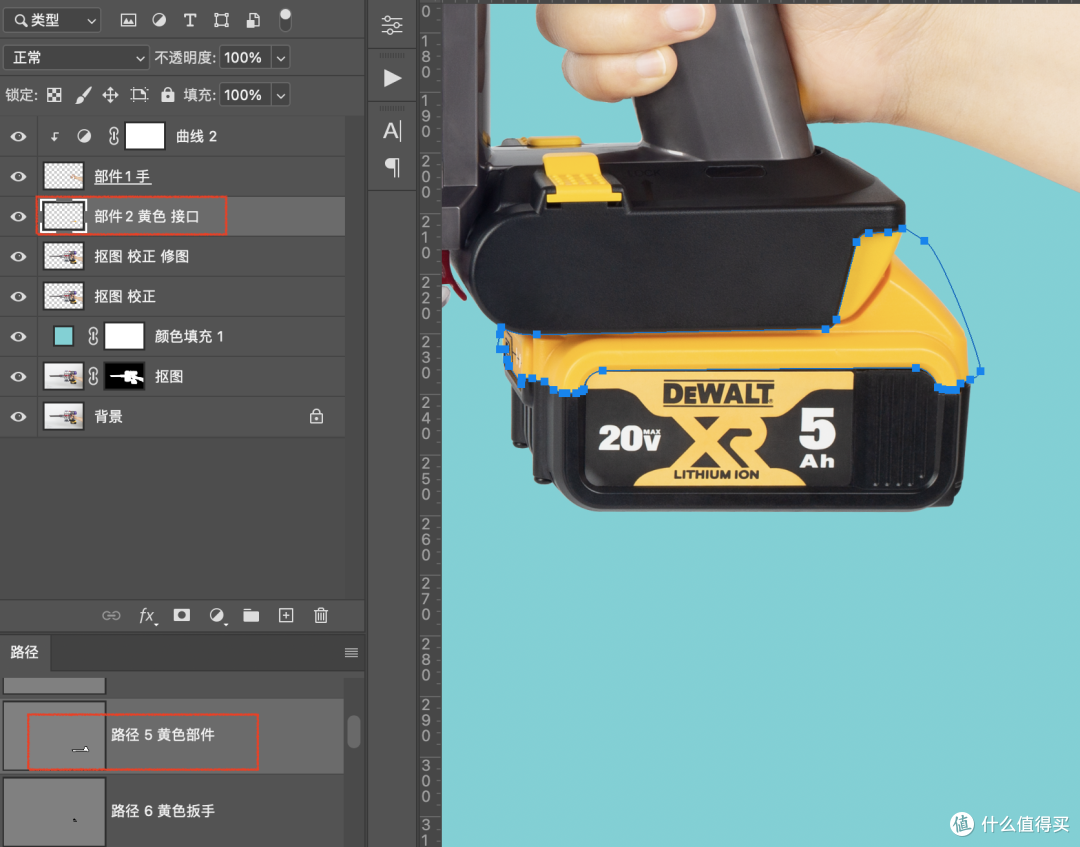The image size is (1080, 847).
Task: Select the 部件1 手 layer thumbnail
Action: [63, 176]
